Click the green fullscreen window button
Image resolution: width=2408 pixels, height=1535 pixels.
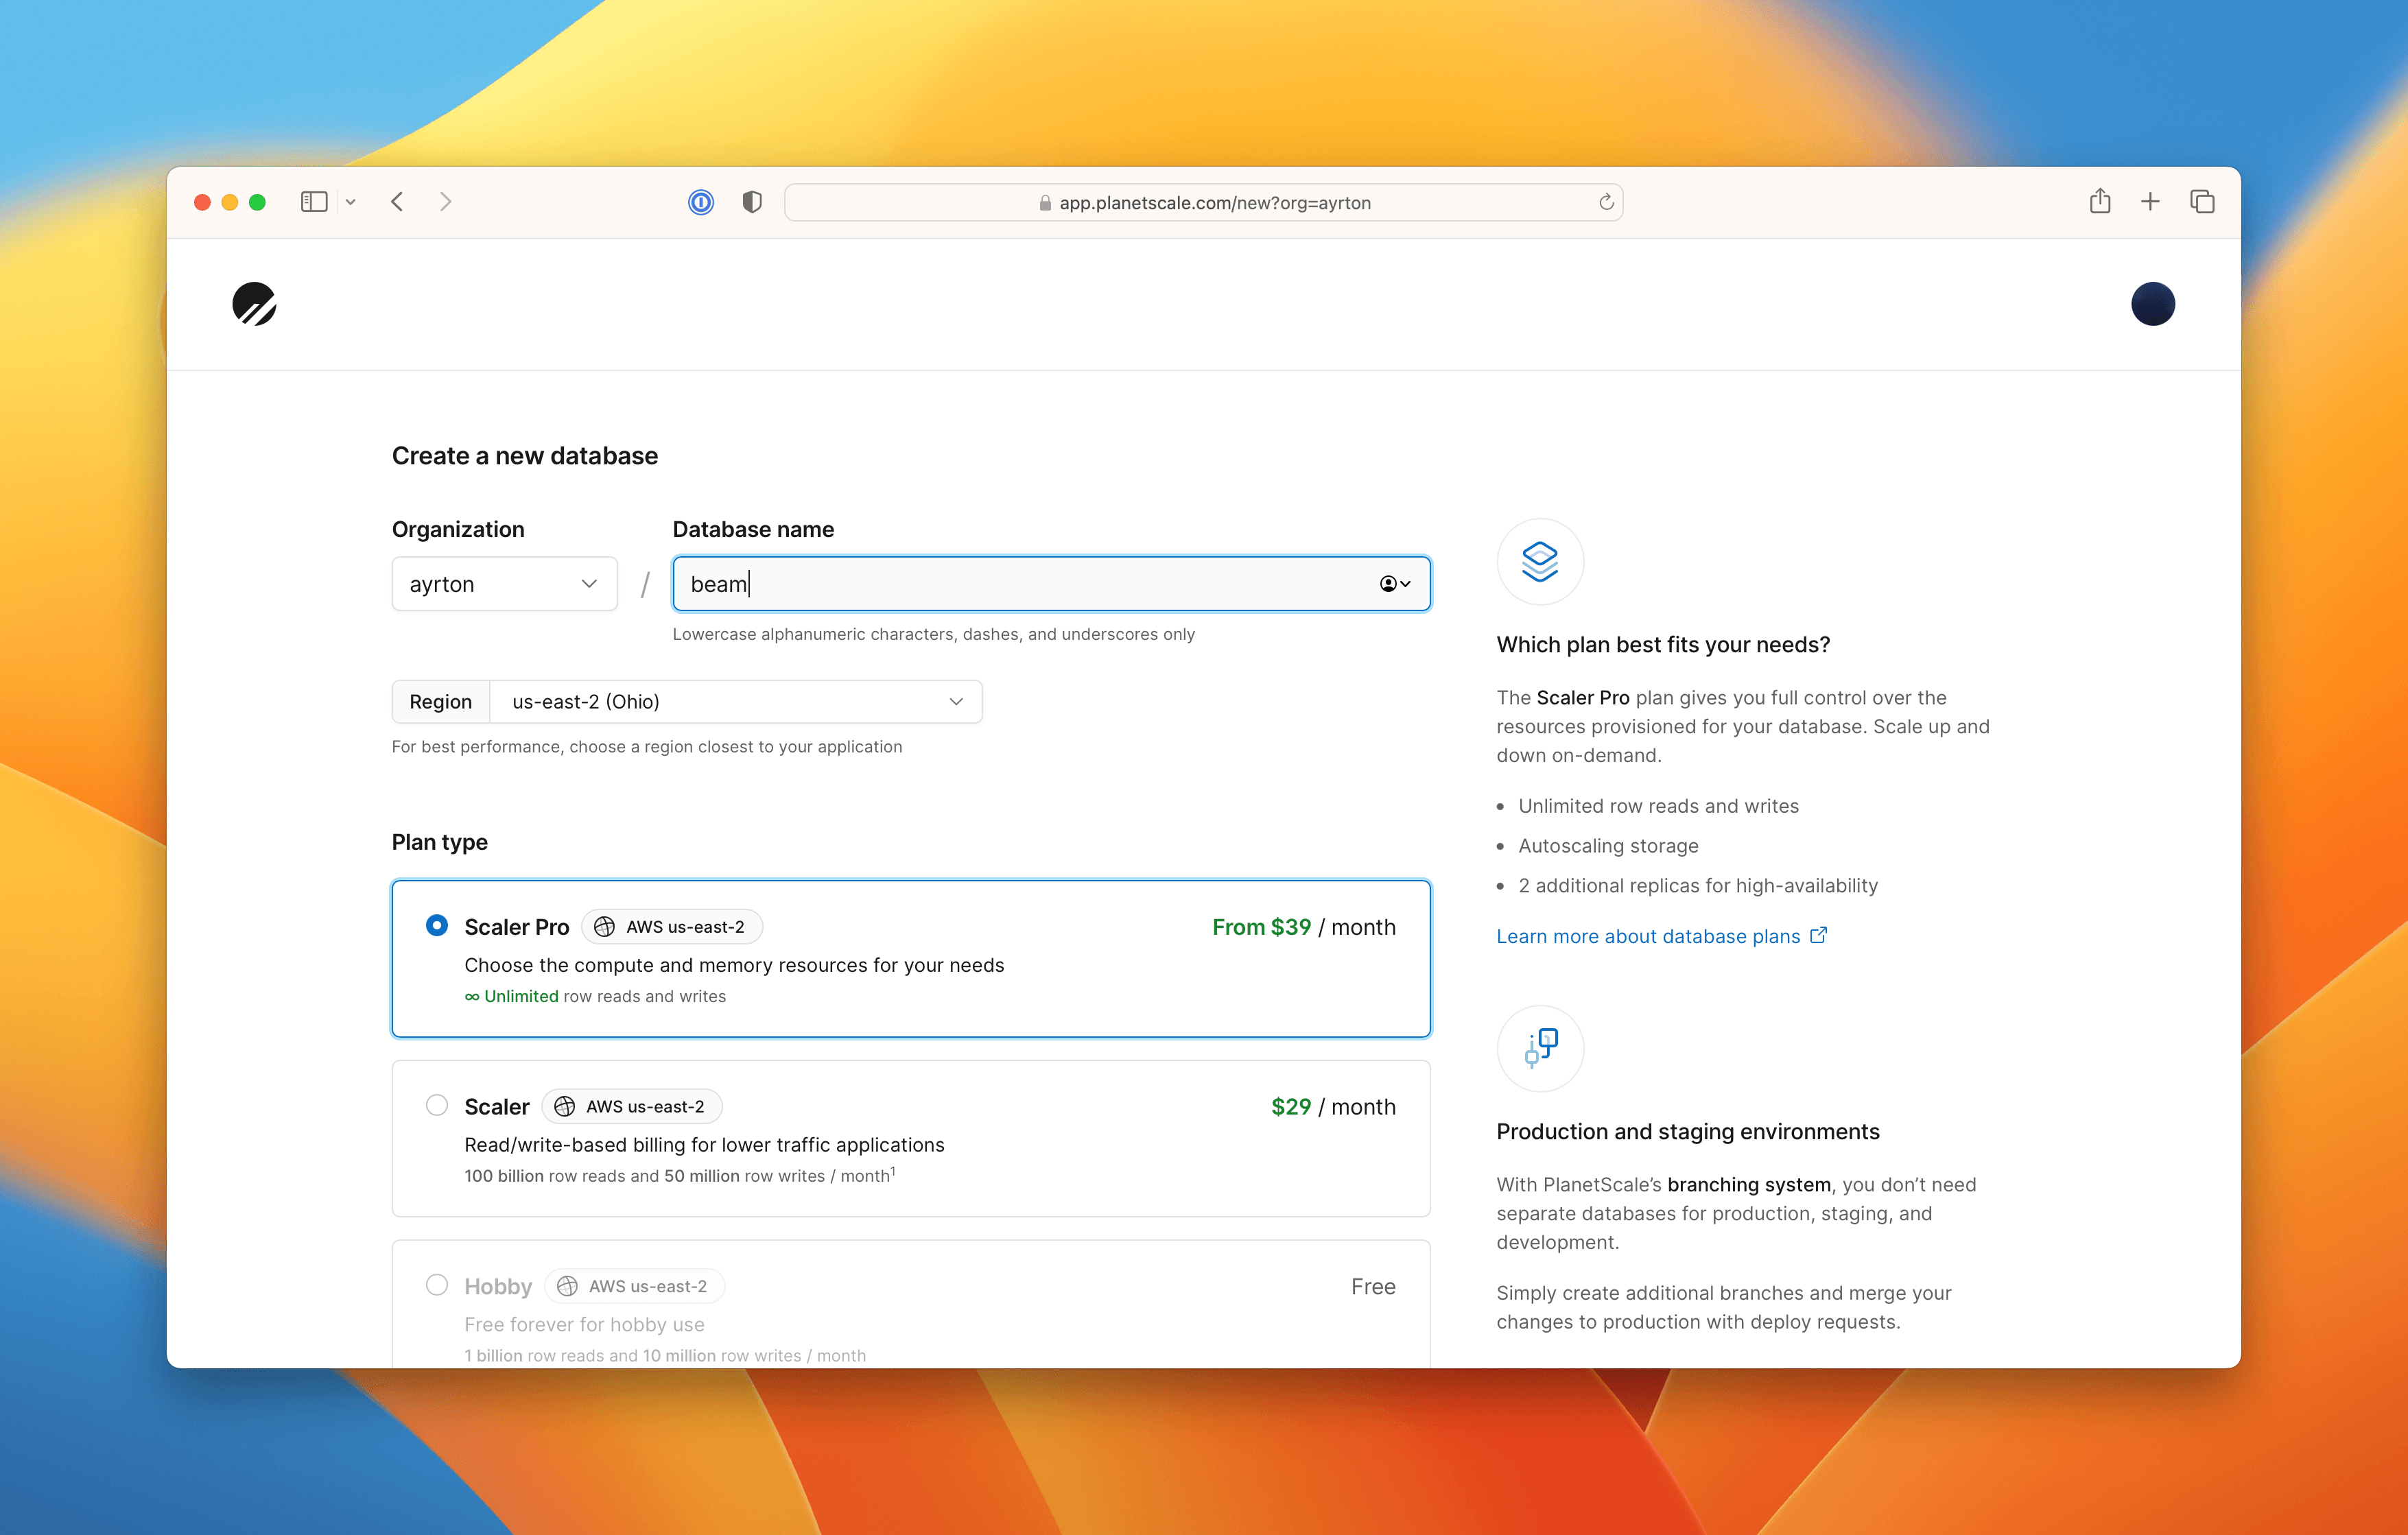257,202
